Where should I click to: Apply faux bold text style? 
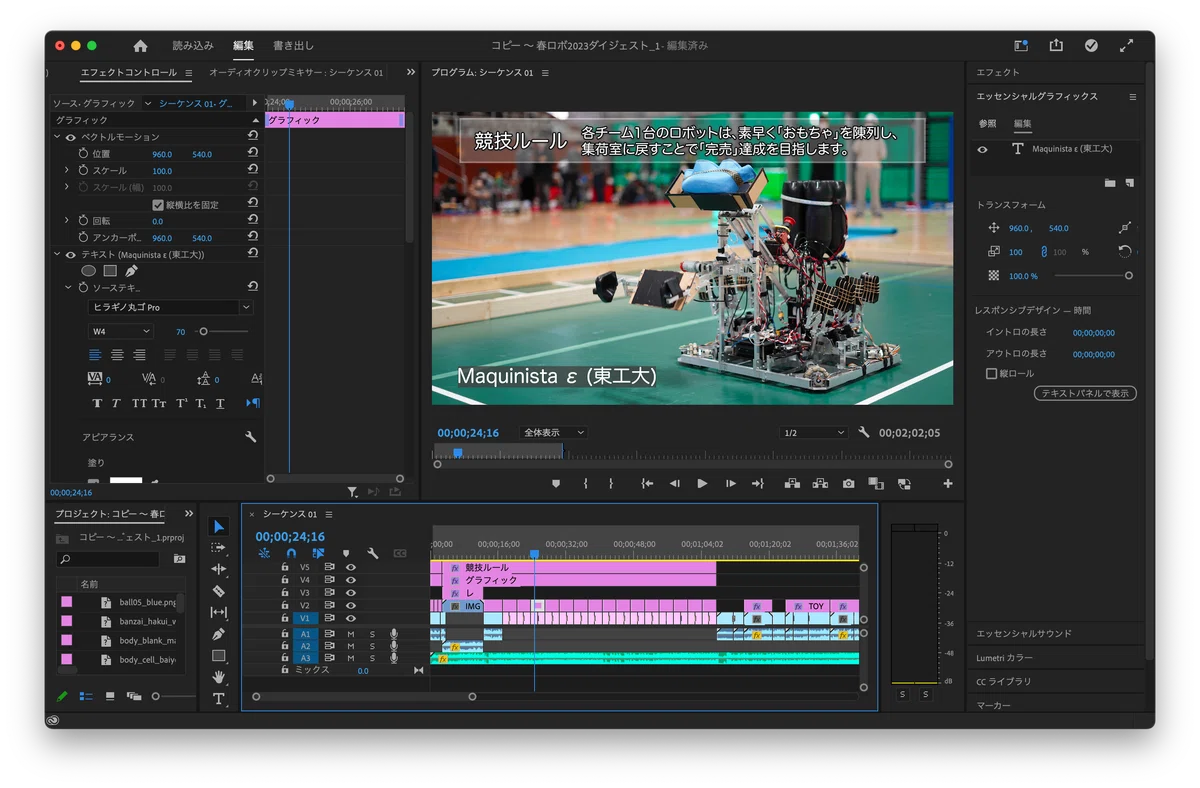[97, 403]
